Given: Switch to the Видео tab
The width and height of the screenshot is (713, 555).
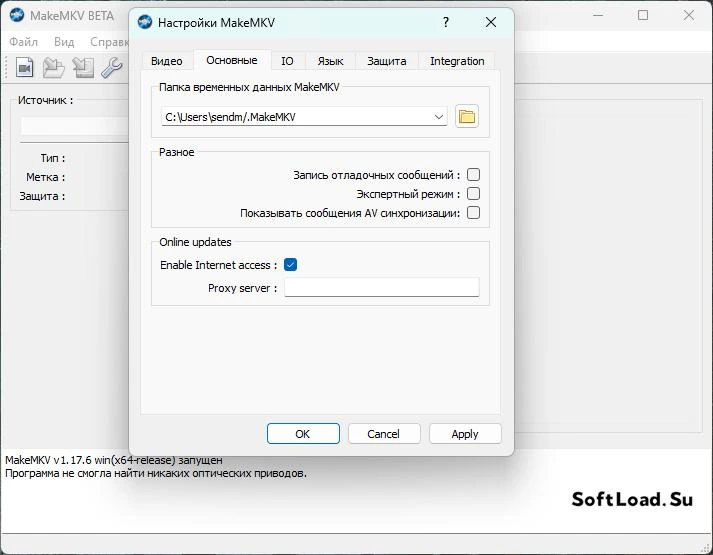Looking at the screenshot, I should pyautogui.click(x=167, y=61).
